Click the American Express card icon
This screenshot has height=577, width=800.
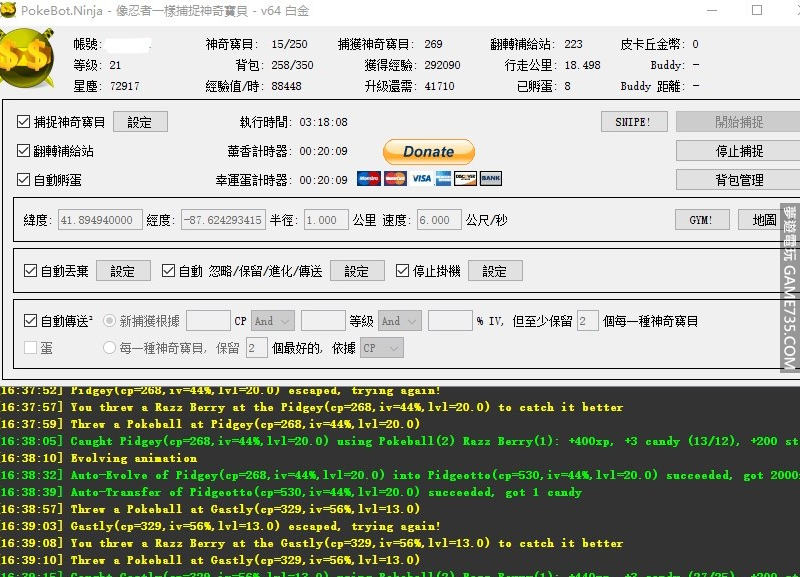click(443, 179)
